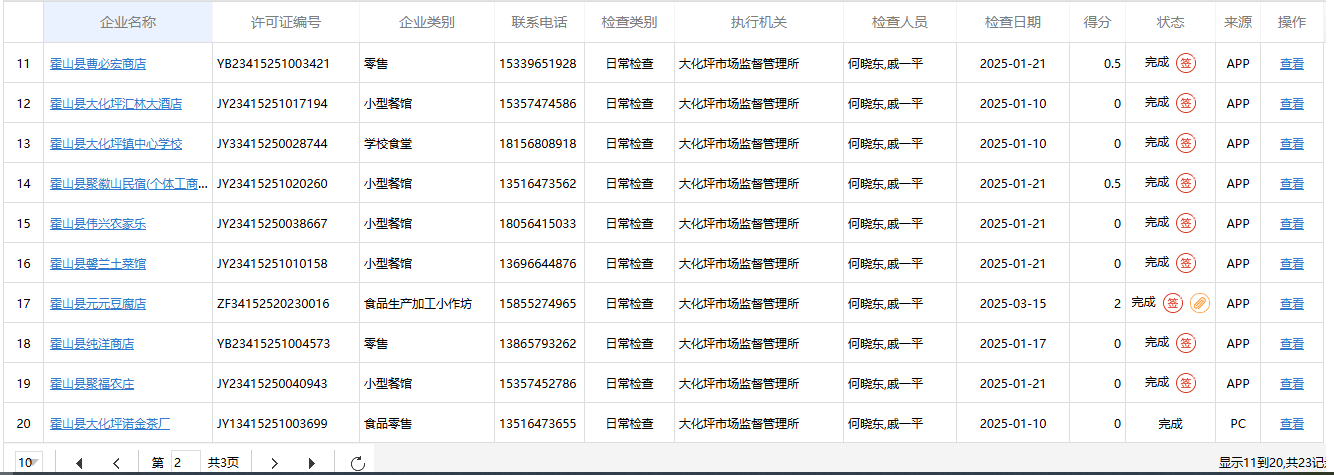Click the page number input field

pos(185,463)
